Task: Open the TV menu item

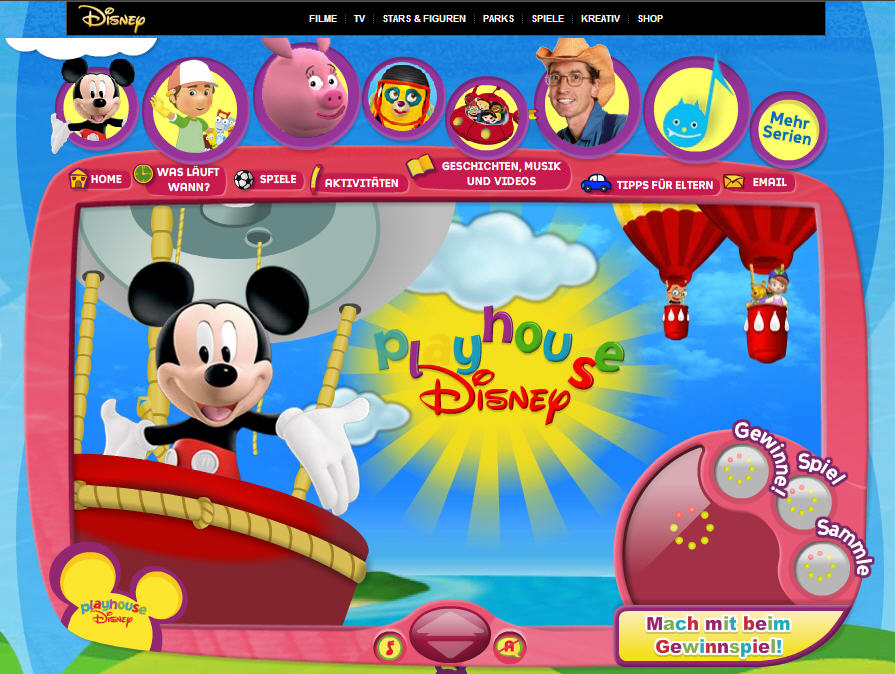Action: tap(359, 18)
